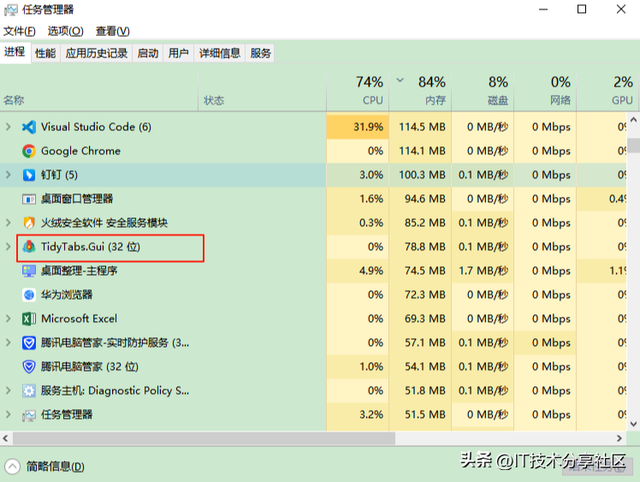640x482 pixels.
Task: Open the 查看(V) menu
Action: (x=113, y=31)
